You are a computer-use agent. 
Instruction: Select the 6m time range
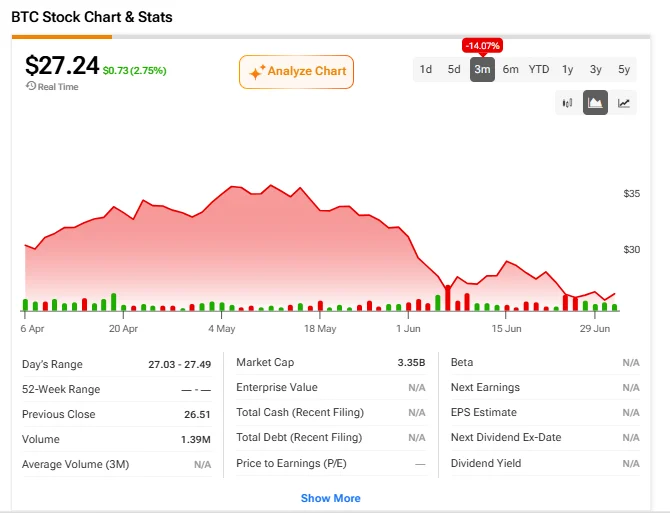[x=511, y=69]
